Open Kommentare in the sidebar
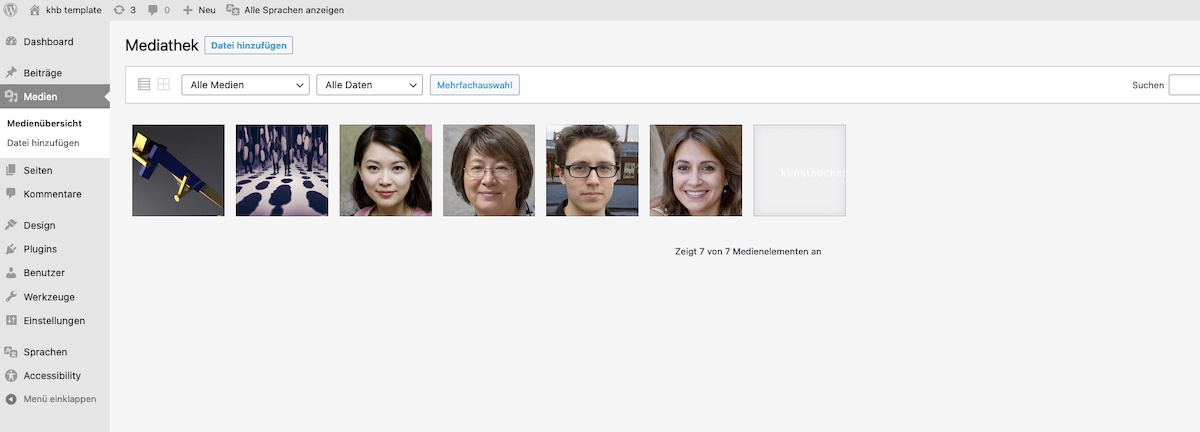This screenshot has width=1200, height=432. 53,194
